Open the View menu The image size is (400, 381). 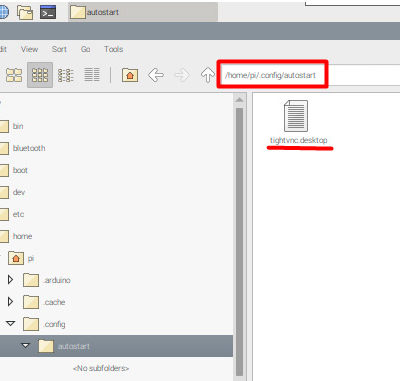coord(29,49)
